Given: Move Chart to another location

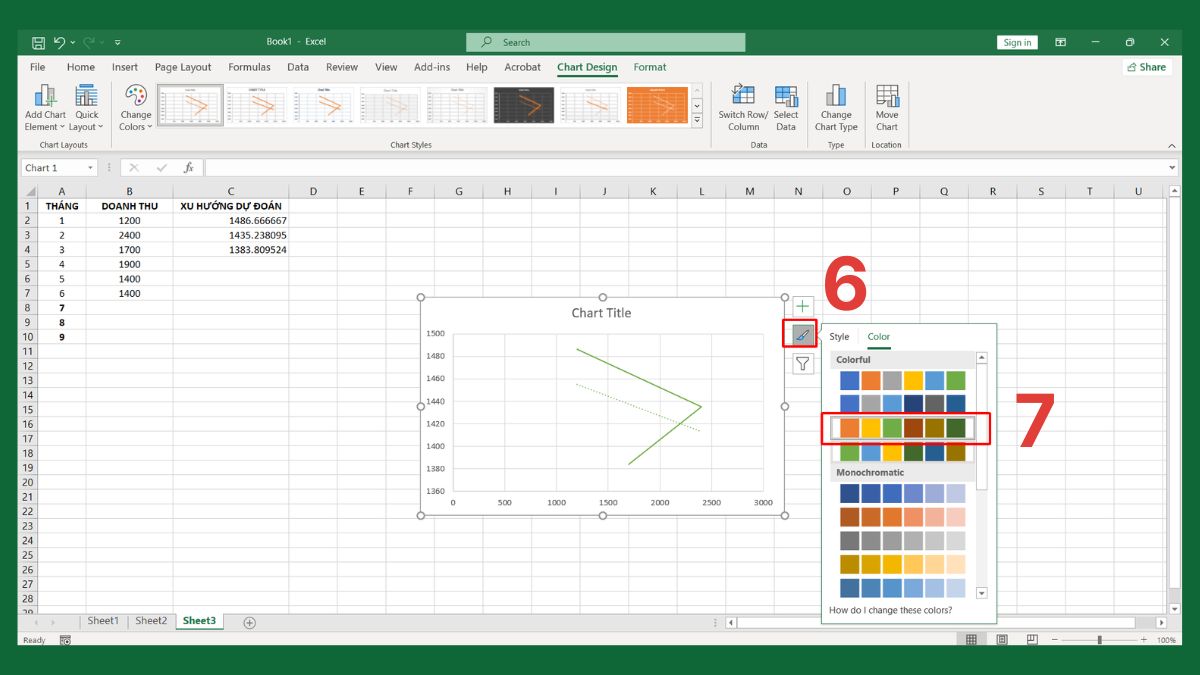Looking at the screenshot, I should [887, 108].
